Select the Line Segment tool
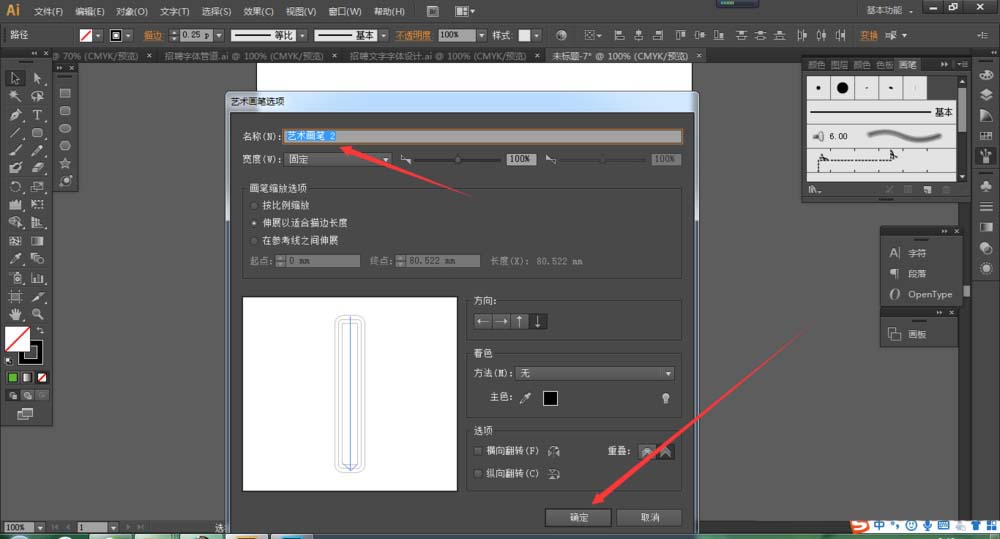Viewport: 1000px width, 539px height. 15,133
